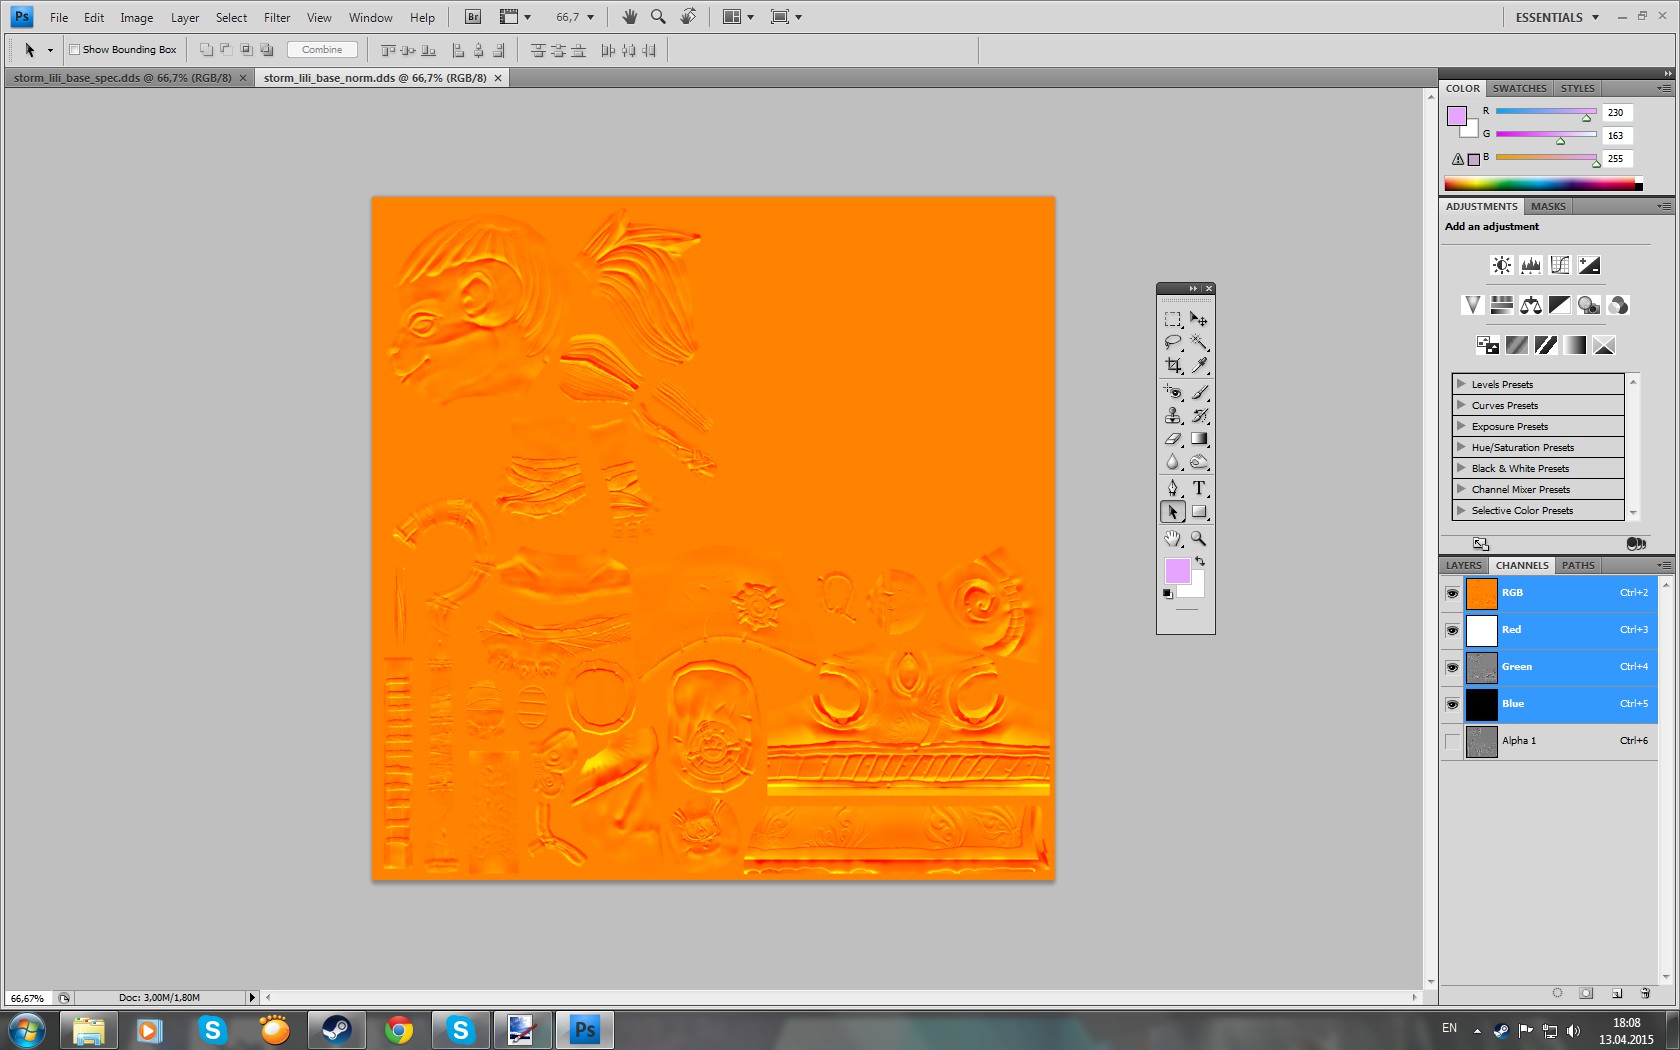Open the Layer menu
1680x1050 pixels.
185,18
